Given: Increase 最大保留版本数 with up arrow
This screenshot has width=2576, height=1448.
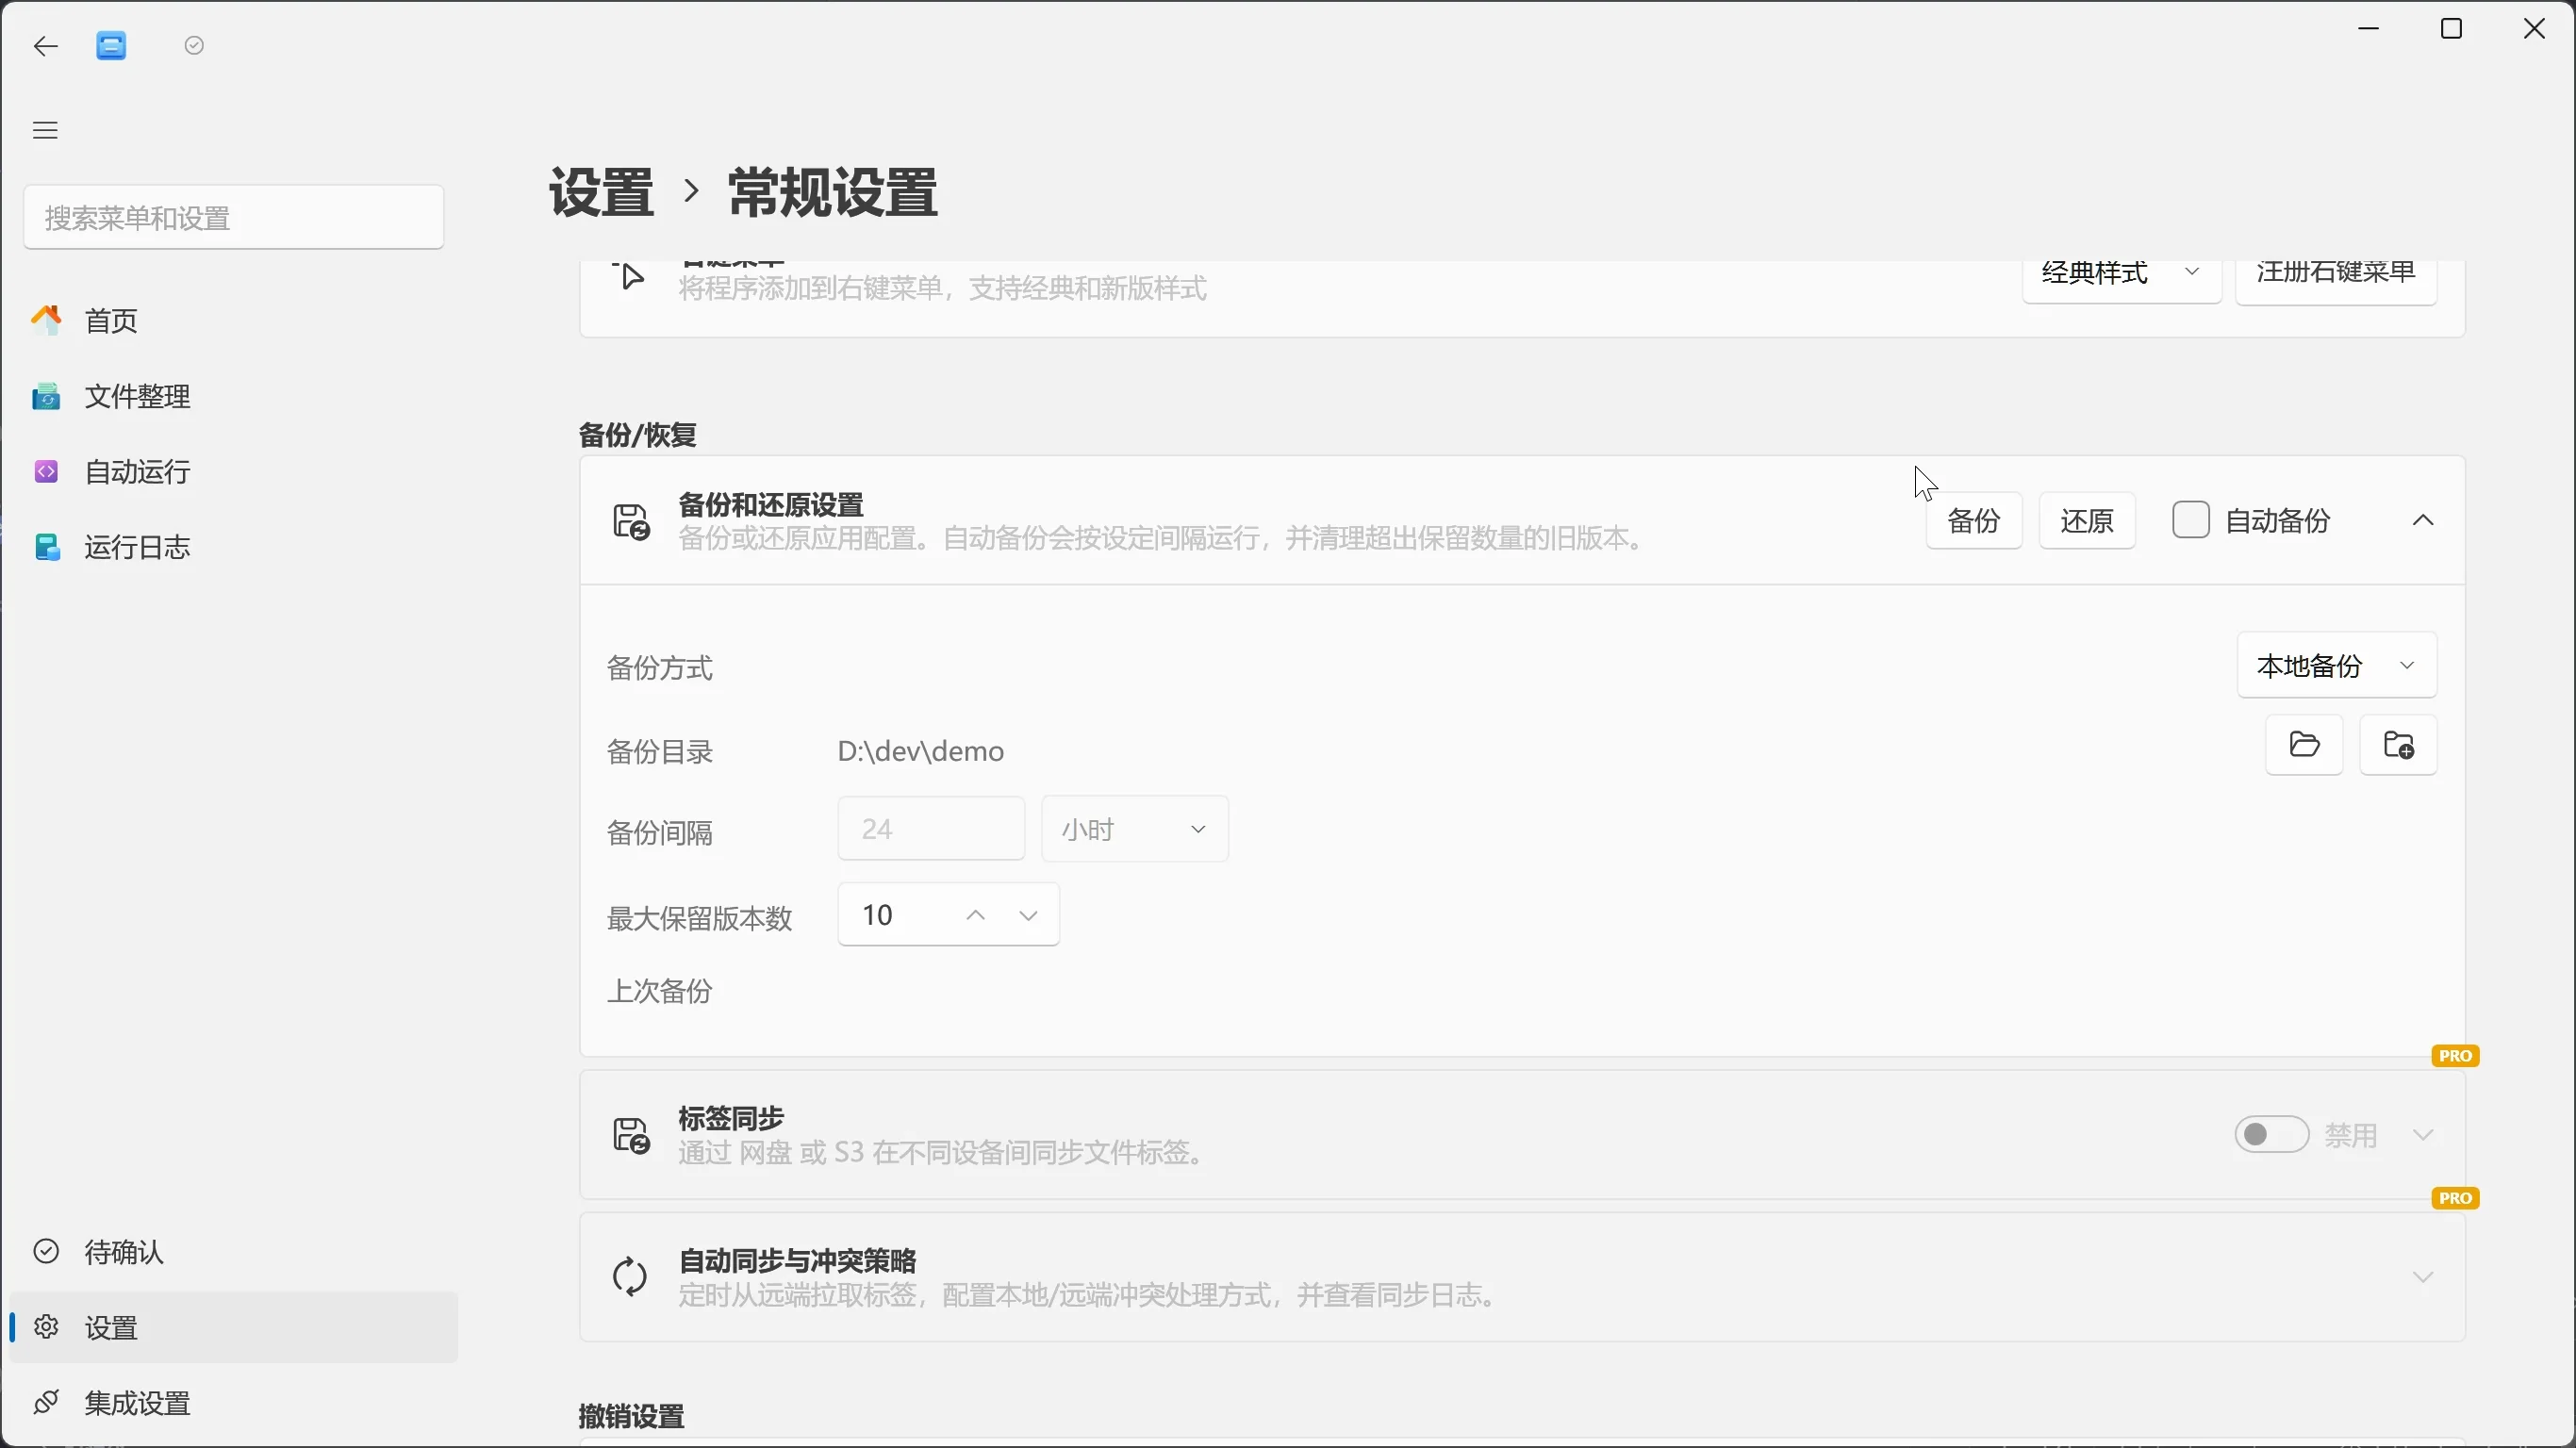Looking at the screenshot, I should (976, 916).
